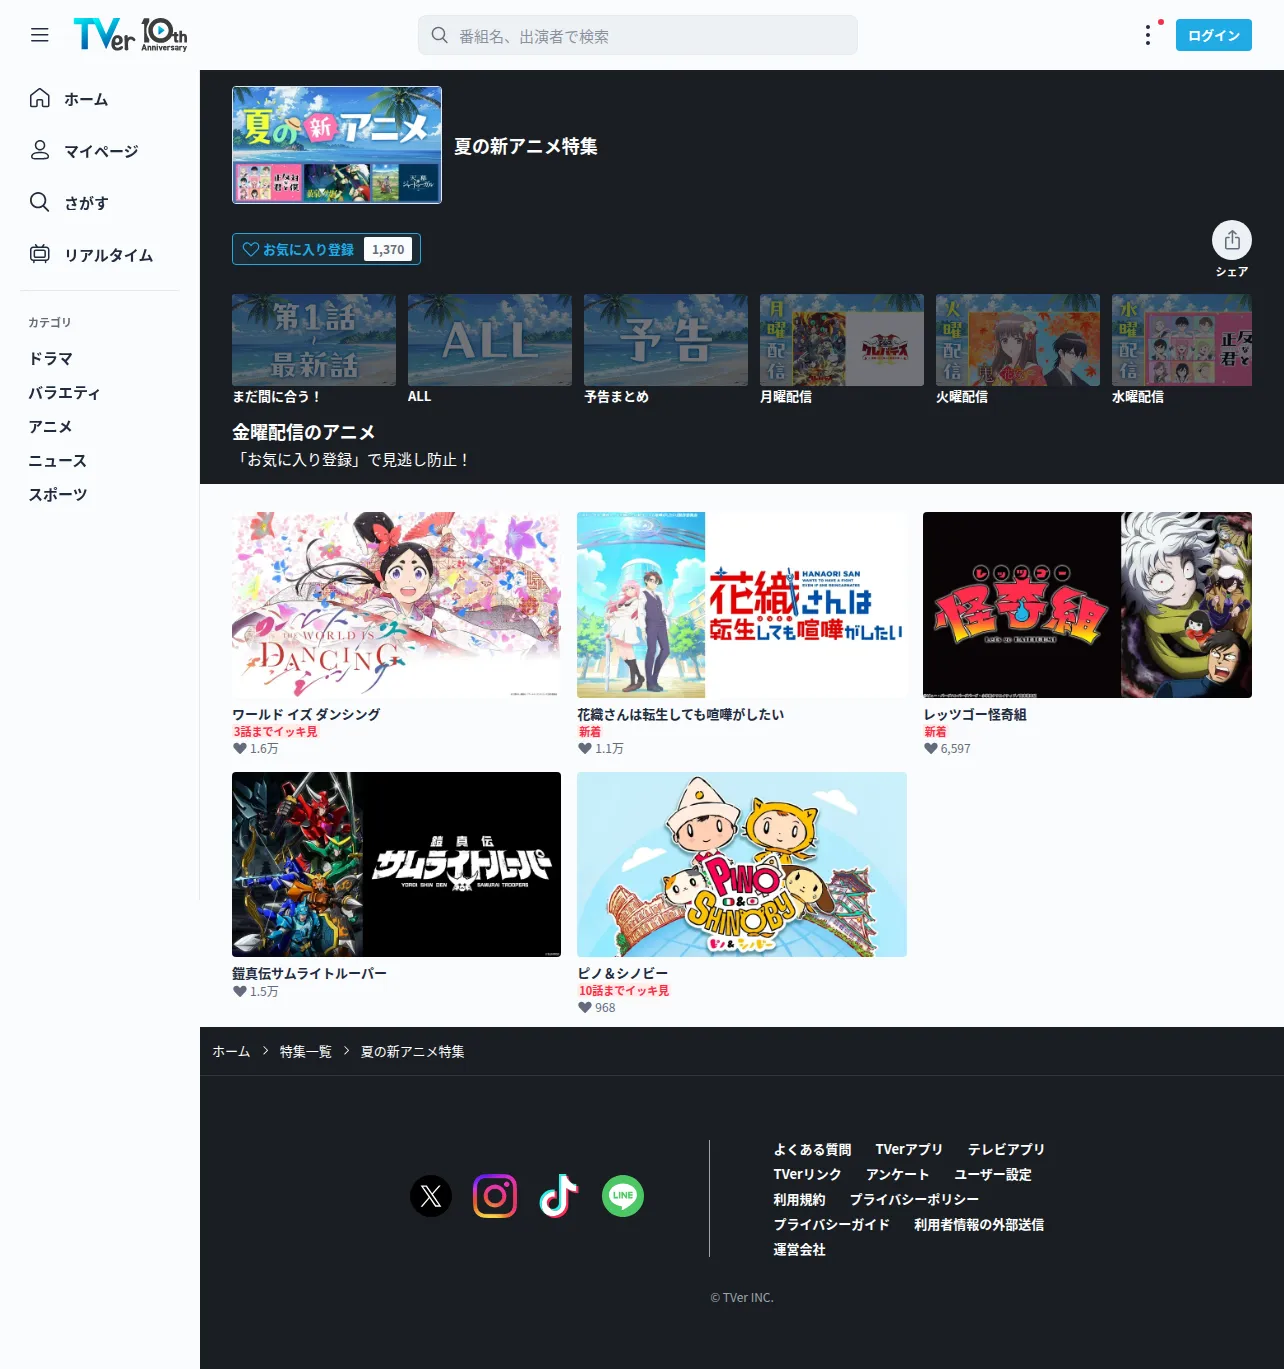This screenshot has width=1284, height=1369.
Task: Select バラエティ category in sidebar
Action: (x=65, y=392)
